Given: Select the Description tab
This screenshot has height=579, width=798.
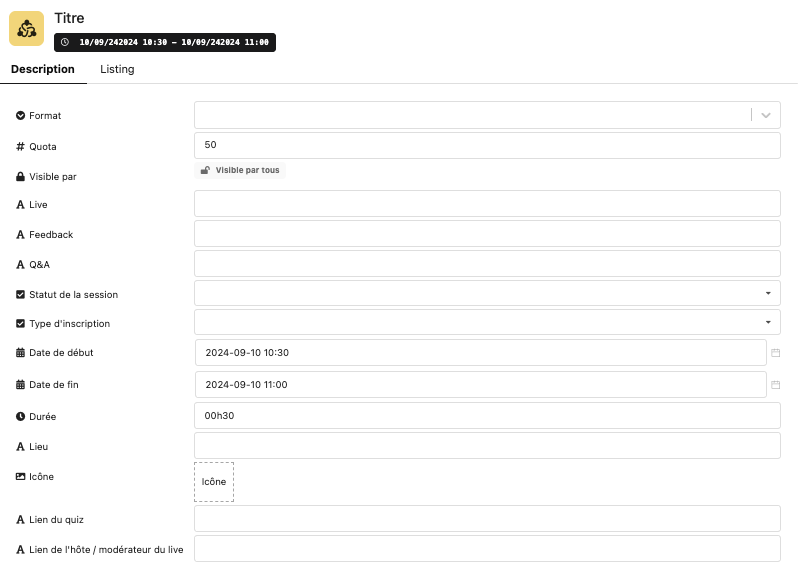Looking at the screenshot, I should pyautogui.click(x=43, y=70).
